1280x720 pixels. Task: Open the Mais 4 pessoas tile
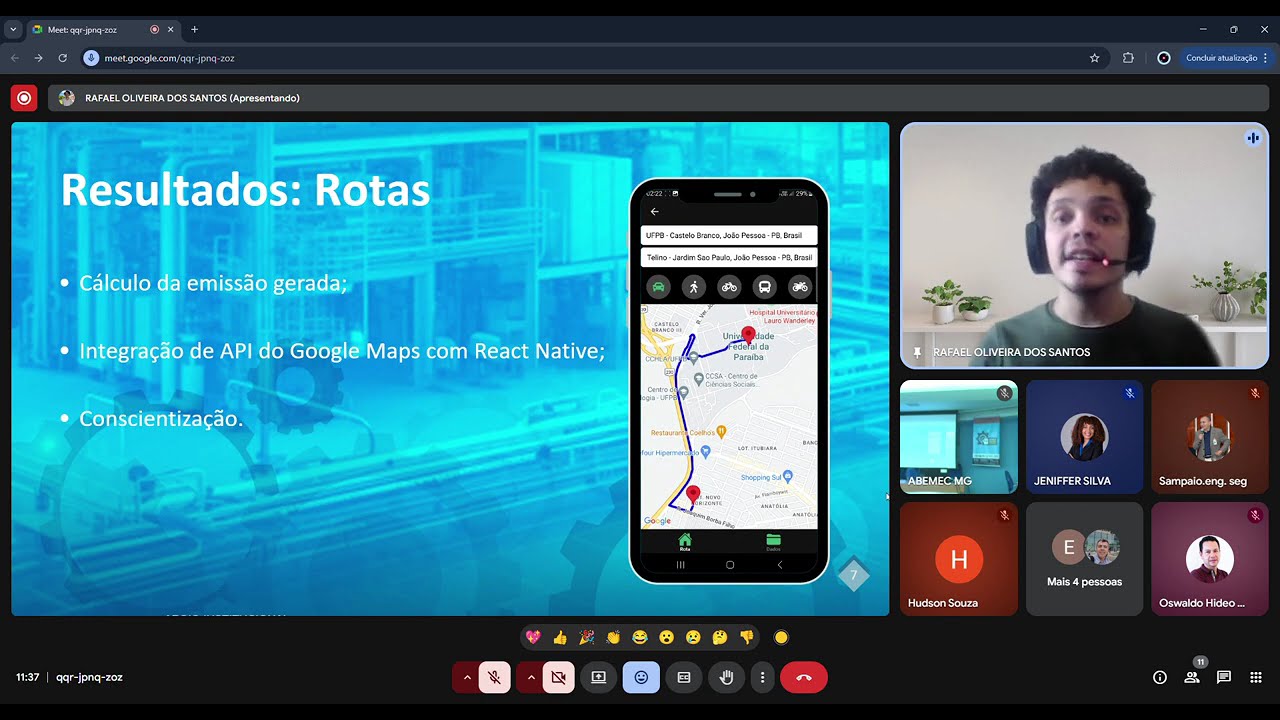tap(1084, 559)
